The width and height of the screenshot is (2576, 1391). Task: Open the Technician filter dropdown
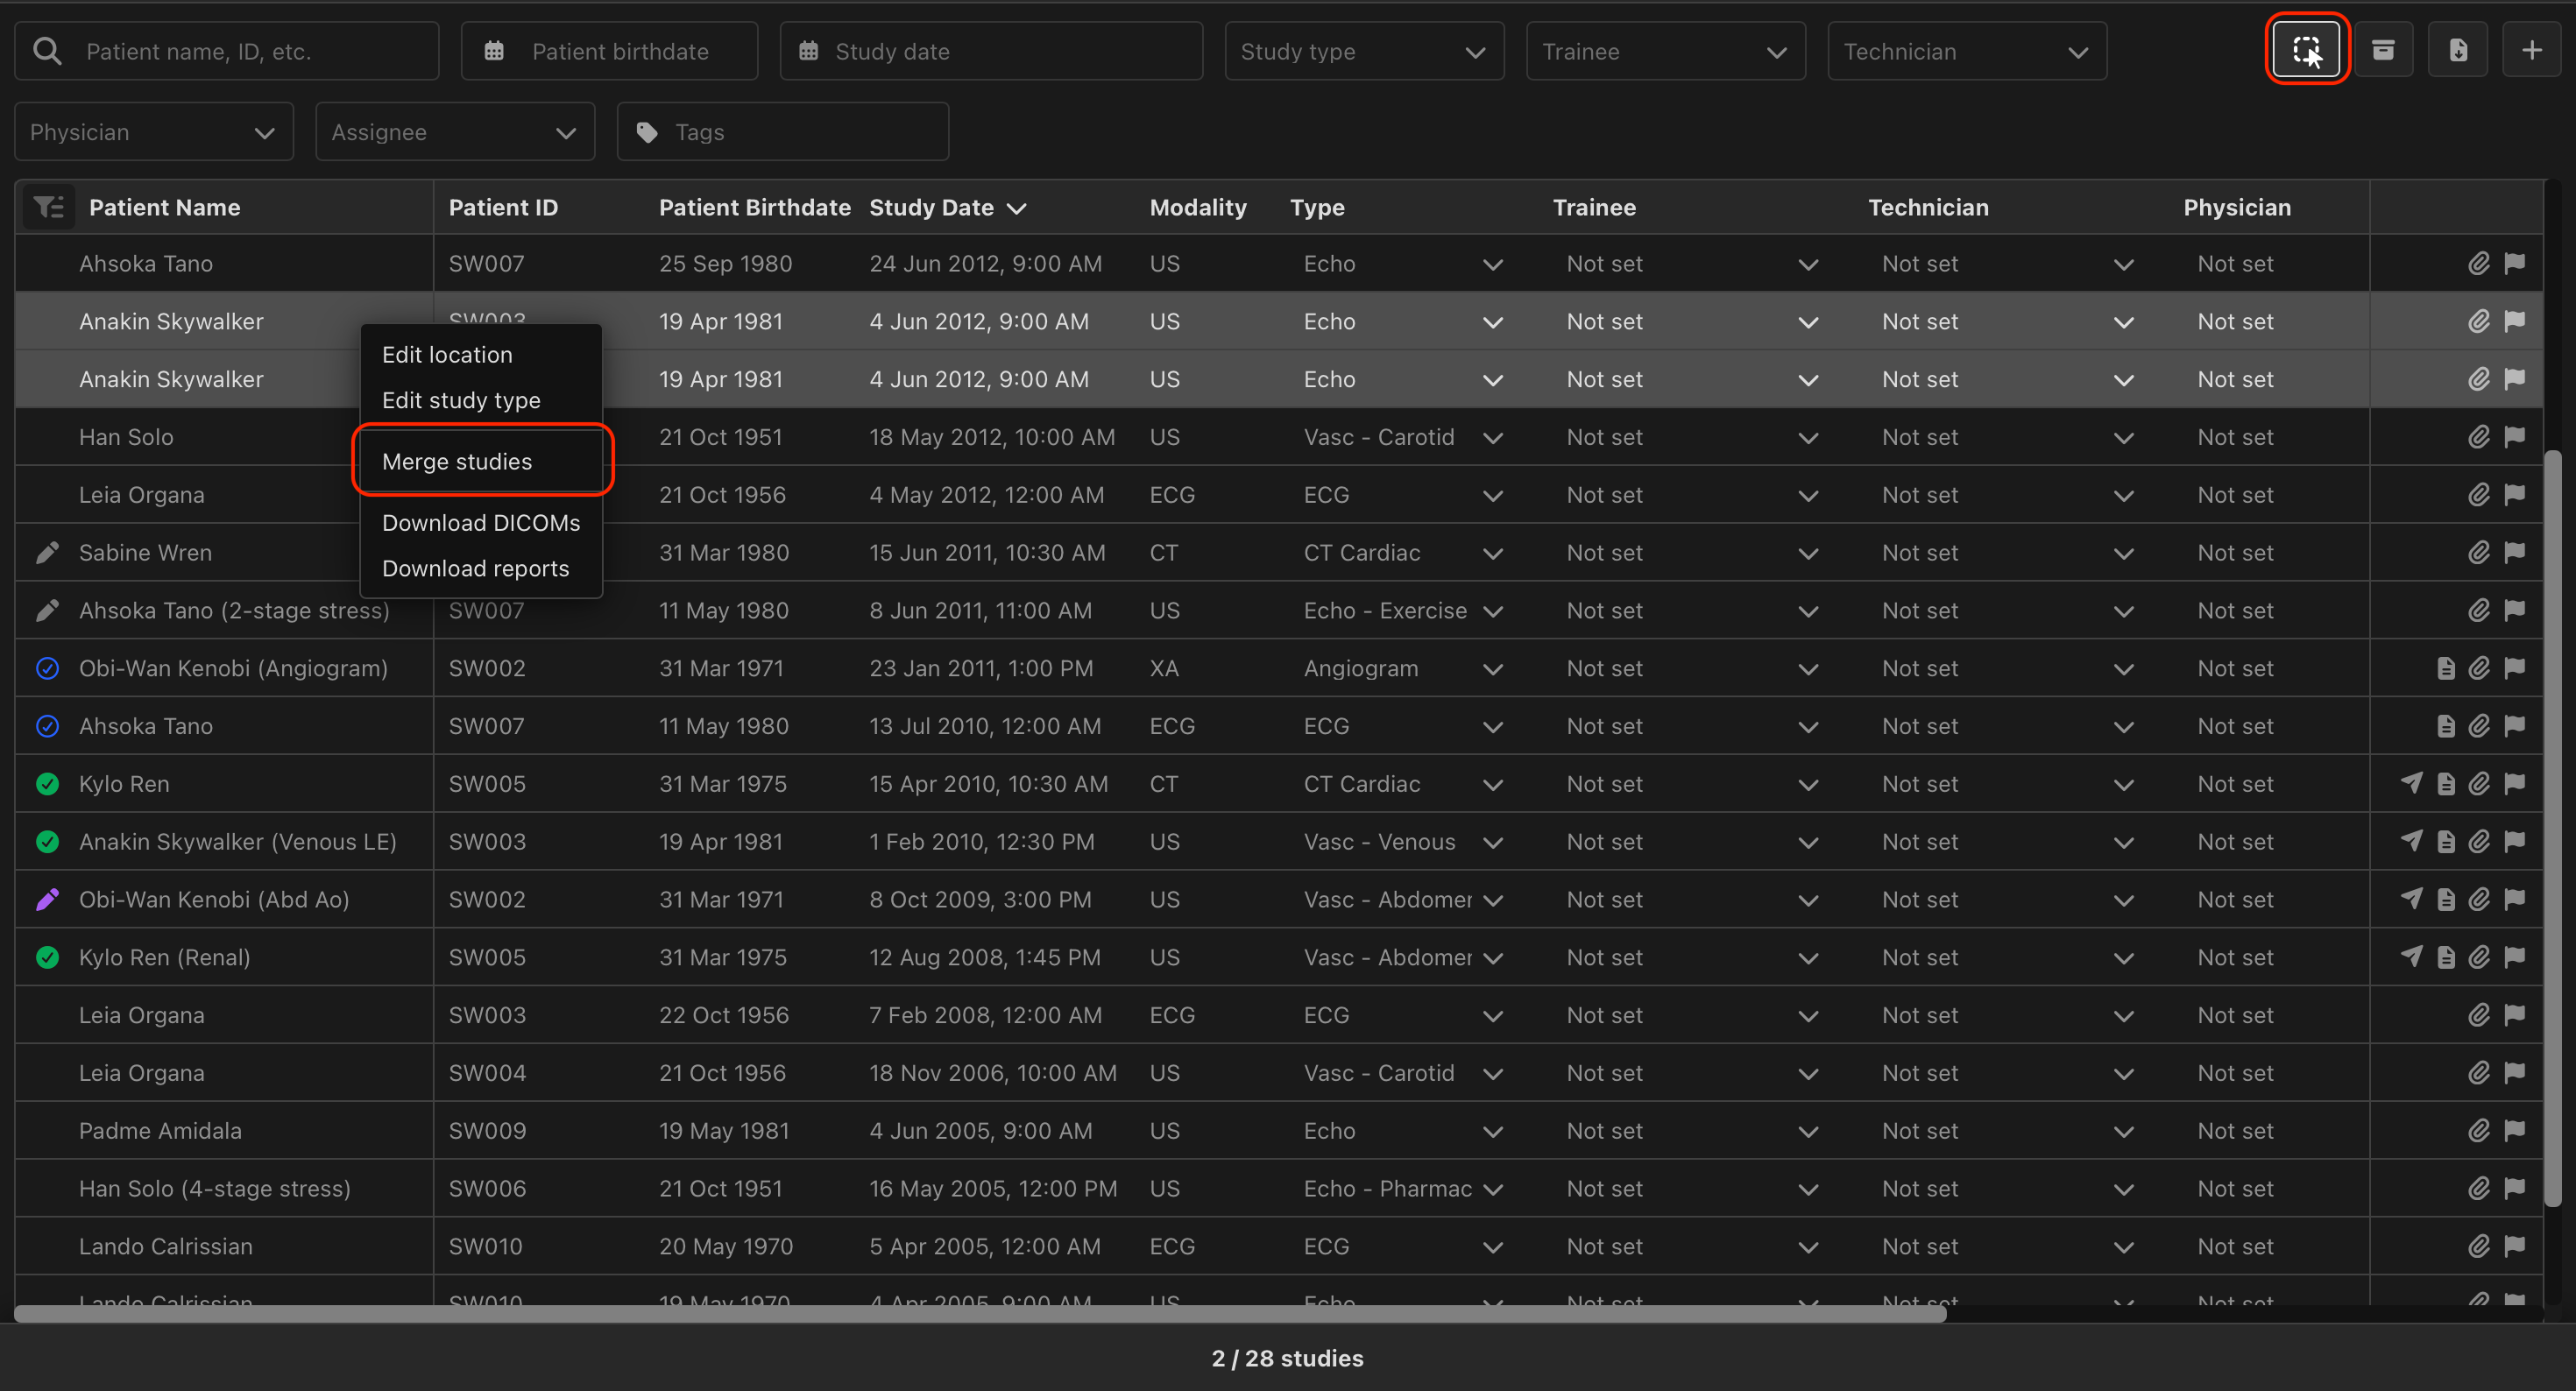point(1967,51)
